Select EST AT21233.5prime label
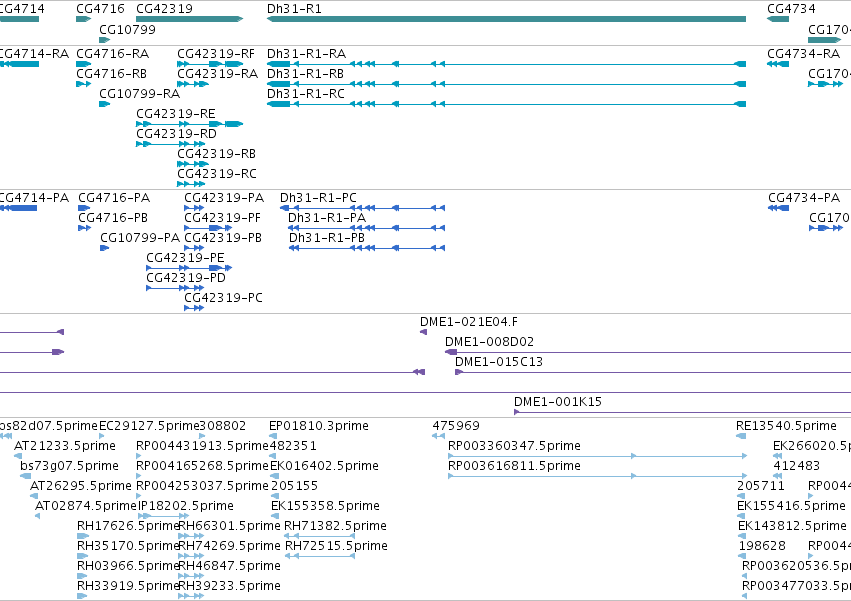Image resolution: width=851 pixels, height=601 pixels. 65,446
